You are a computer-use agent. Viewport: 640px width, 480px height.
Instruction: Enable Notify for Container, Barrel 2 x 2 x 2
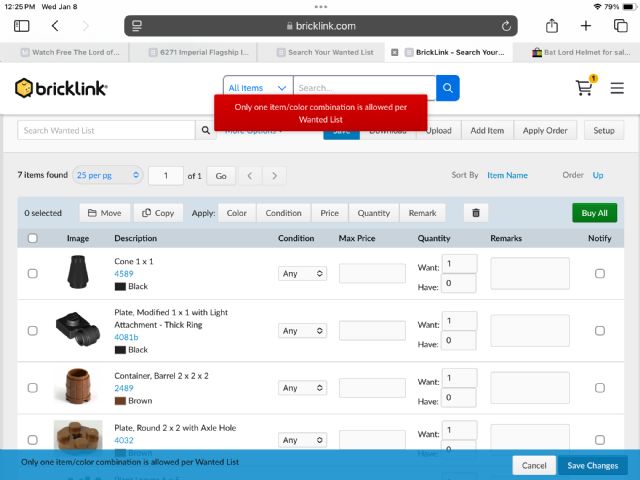tap(600, 387)
